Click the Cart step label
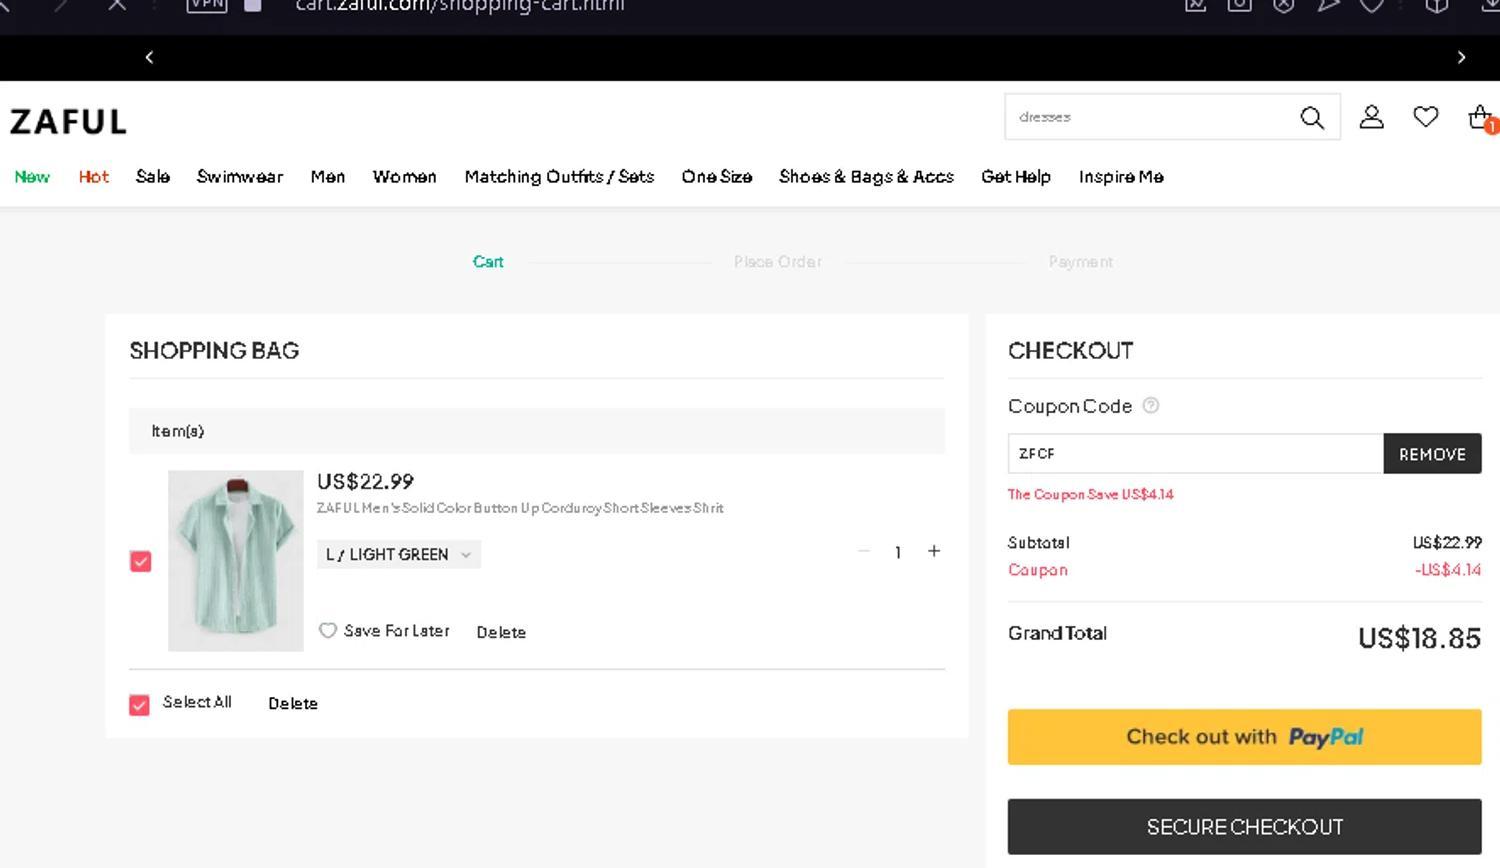 pyautogui.click(x=488, y=262)
